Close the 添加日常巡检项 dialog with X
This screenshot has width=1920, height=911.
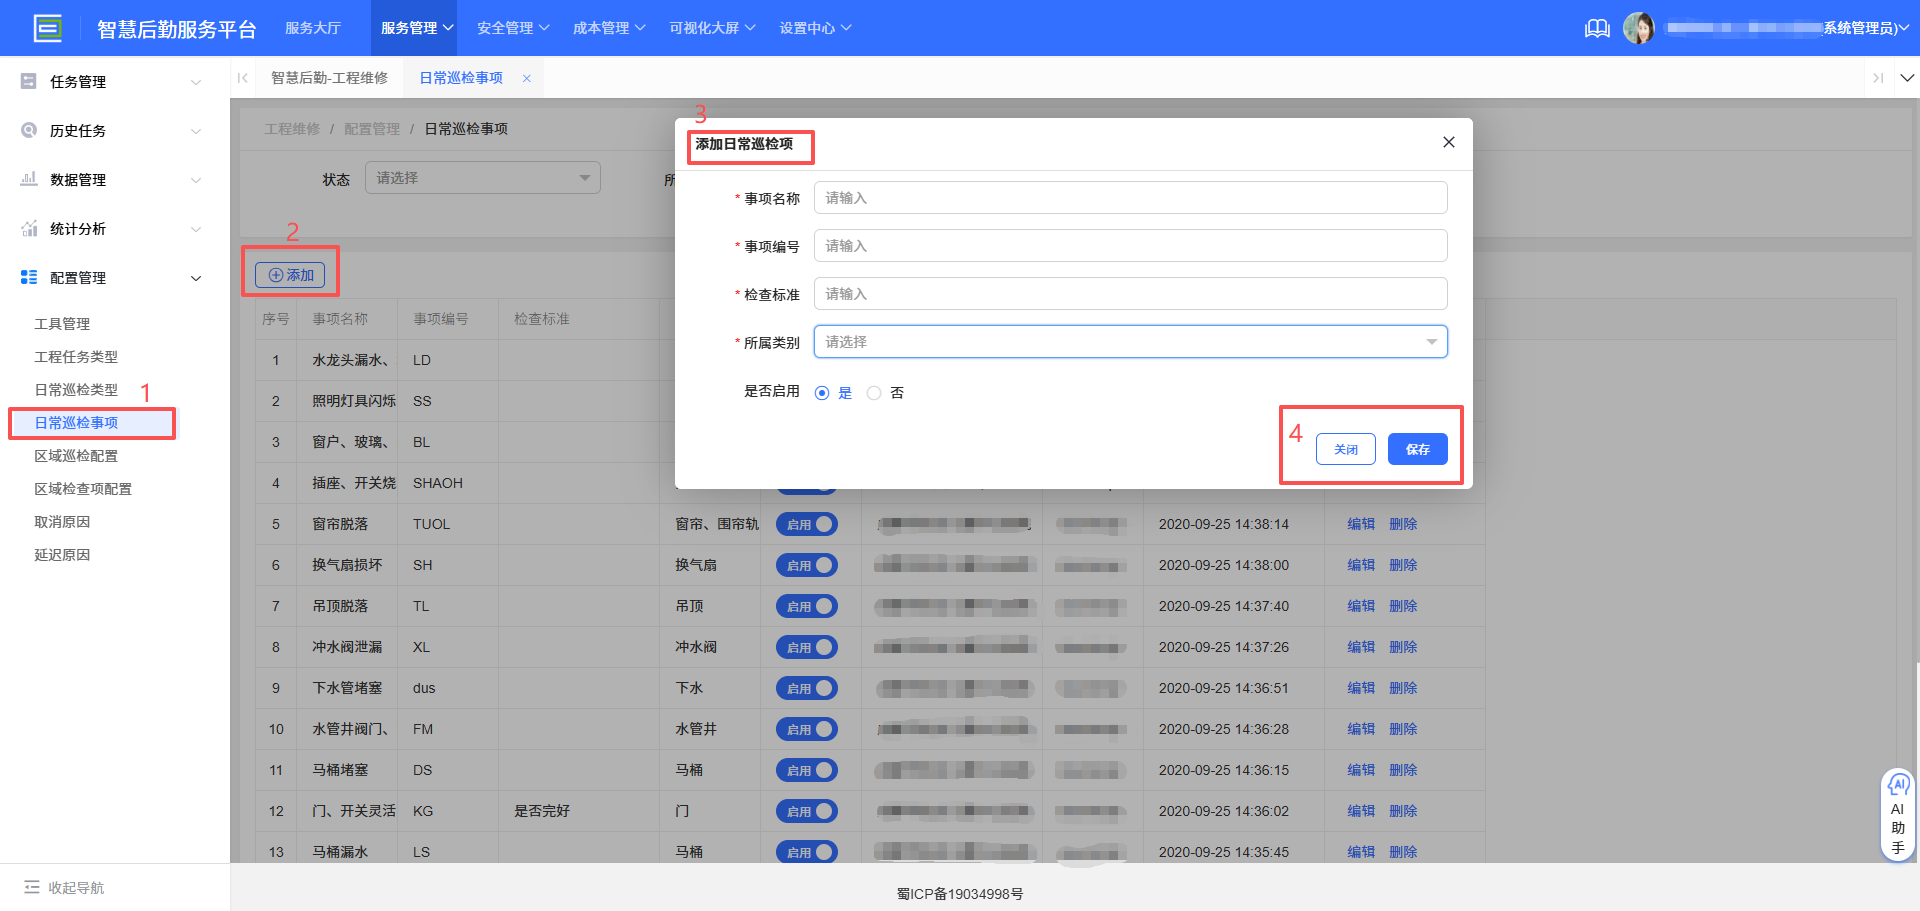(1448, 143)
